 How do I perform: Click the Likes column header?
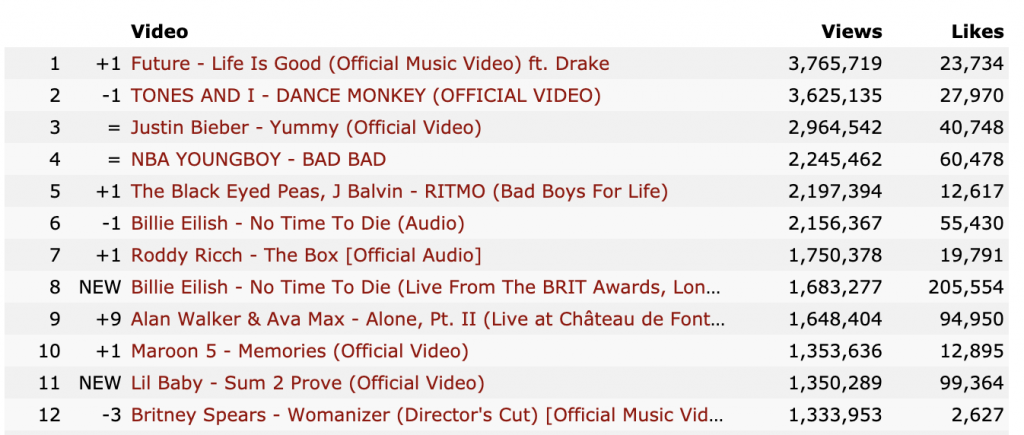pos(976,32)
